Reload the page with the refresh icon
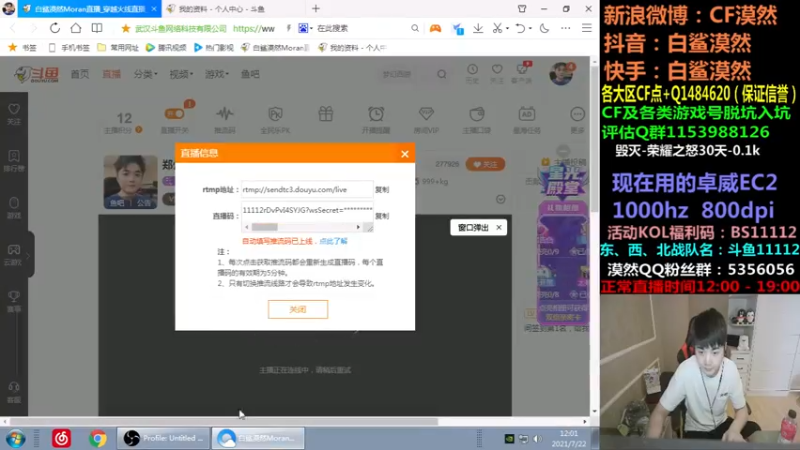 pyautogui.click(x=55, y=28)
